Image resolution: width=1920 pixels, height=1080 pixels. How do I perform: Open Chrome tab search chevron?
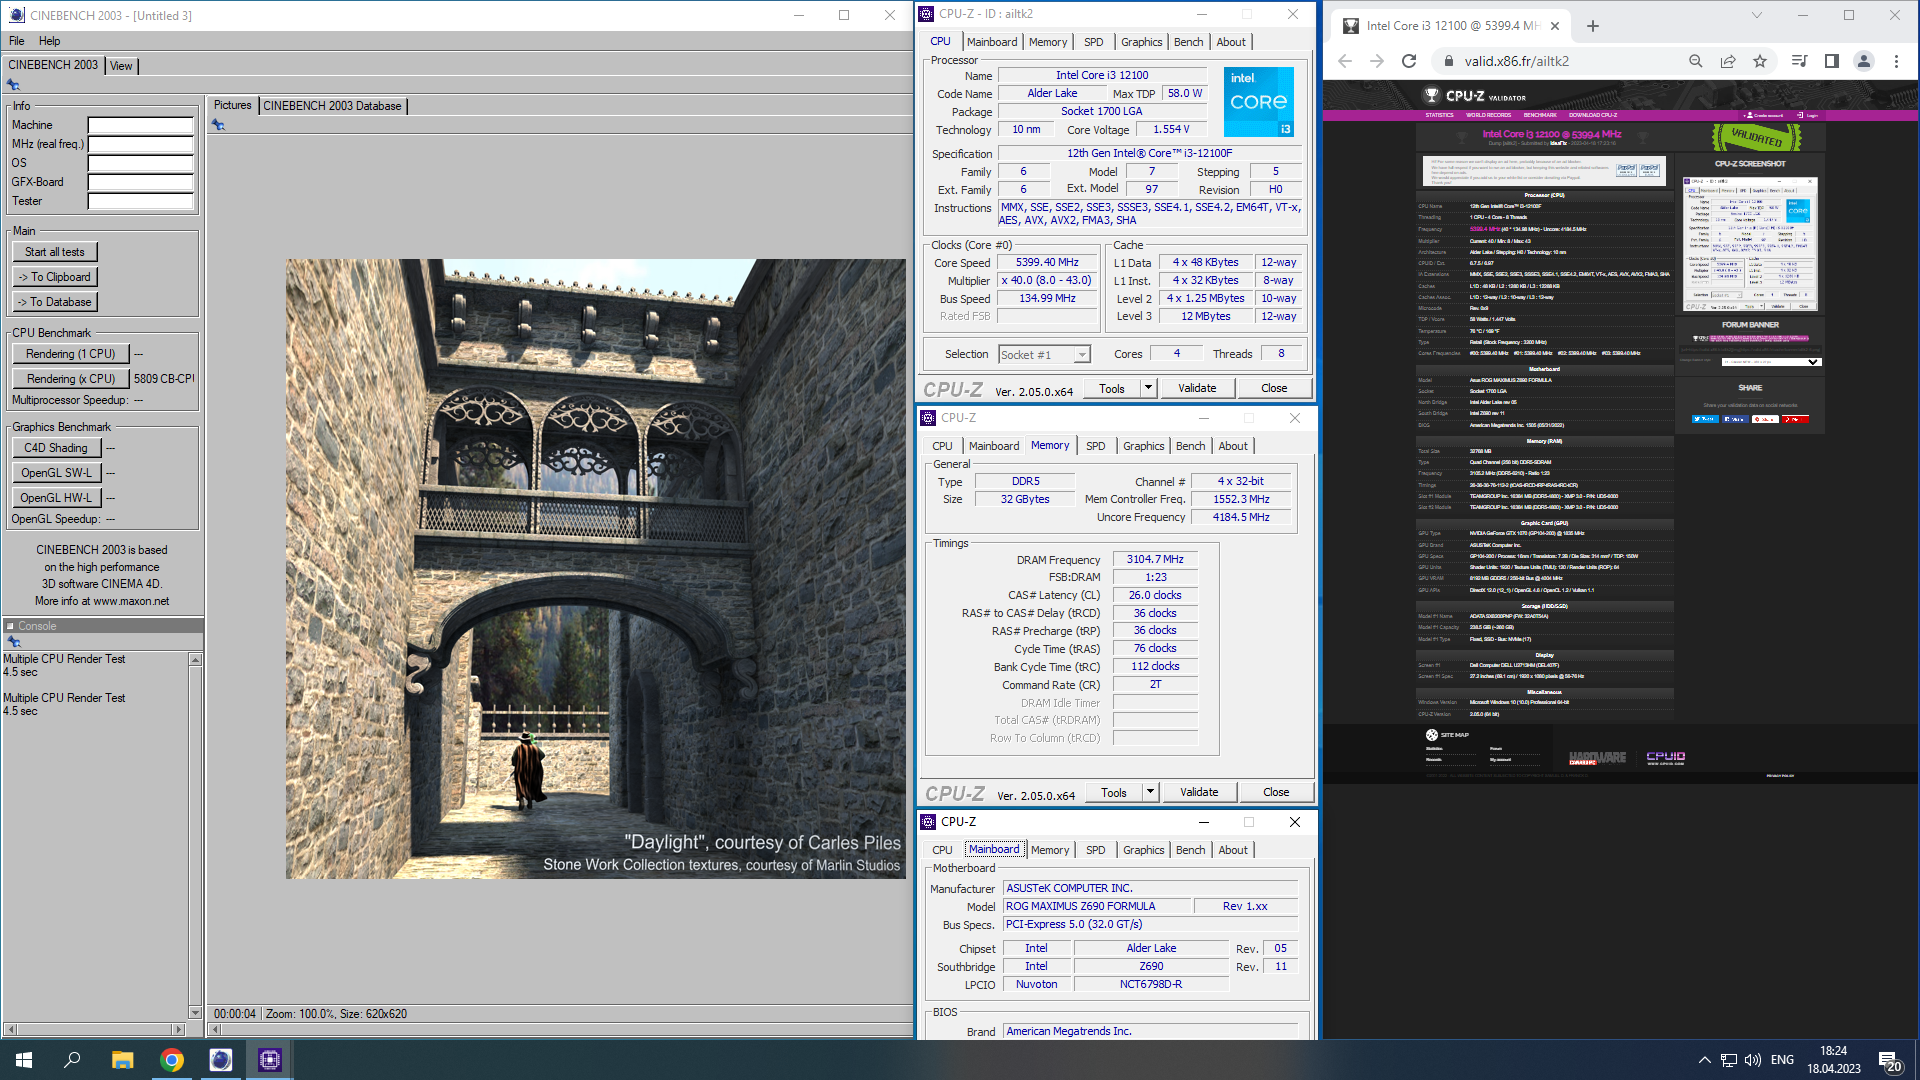[x=1757, y=16]
